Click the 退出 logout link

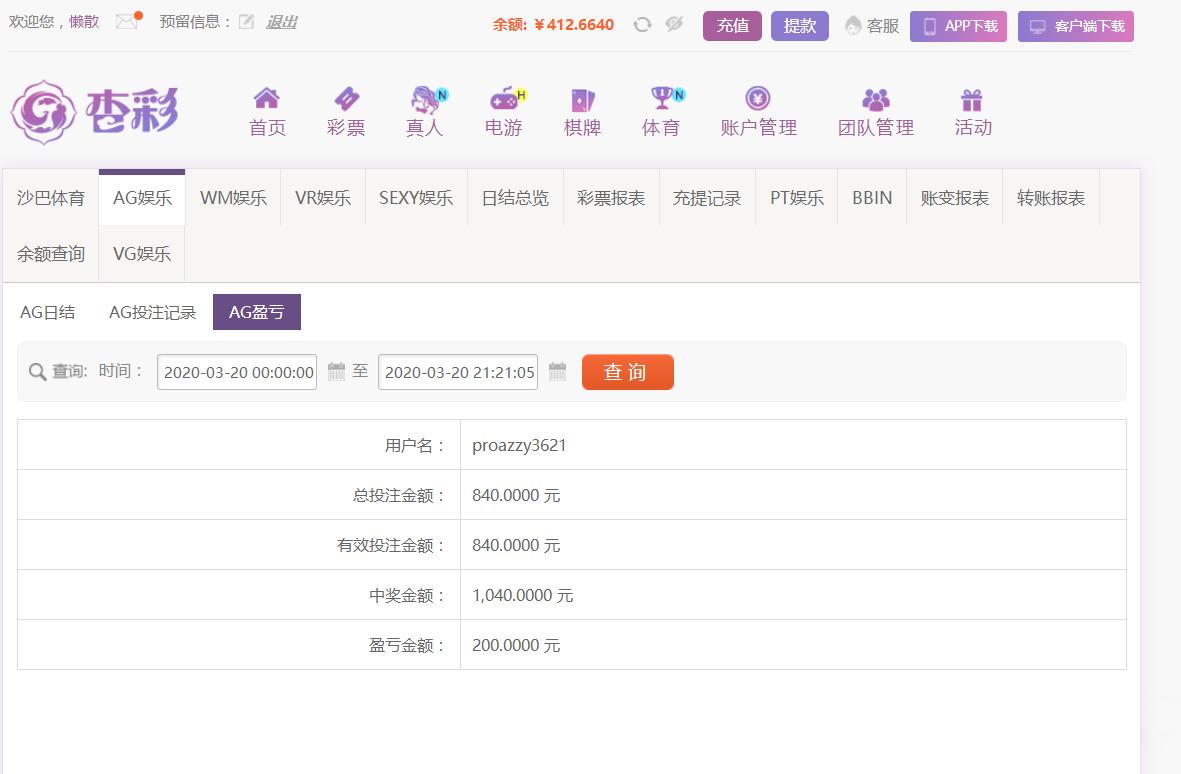coord(281,22)
